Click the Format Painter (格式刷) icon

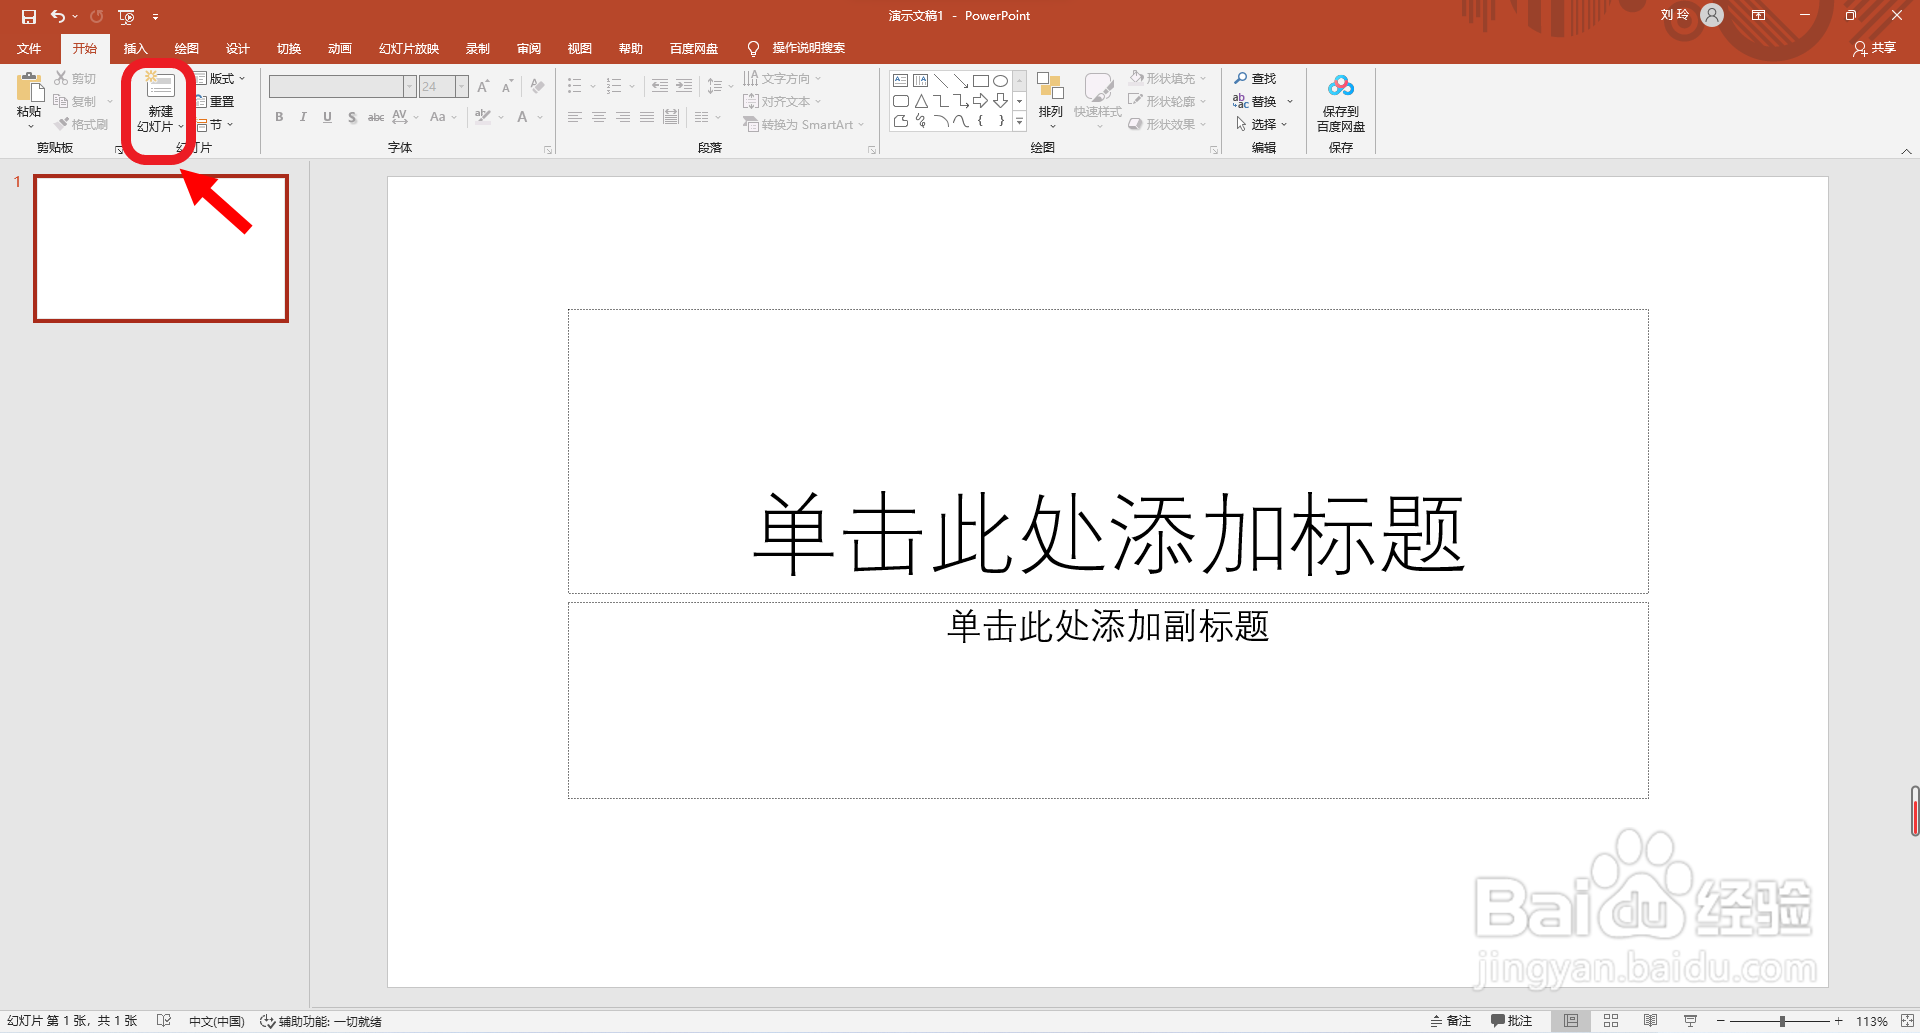pos(62,124)
